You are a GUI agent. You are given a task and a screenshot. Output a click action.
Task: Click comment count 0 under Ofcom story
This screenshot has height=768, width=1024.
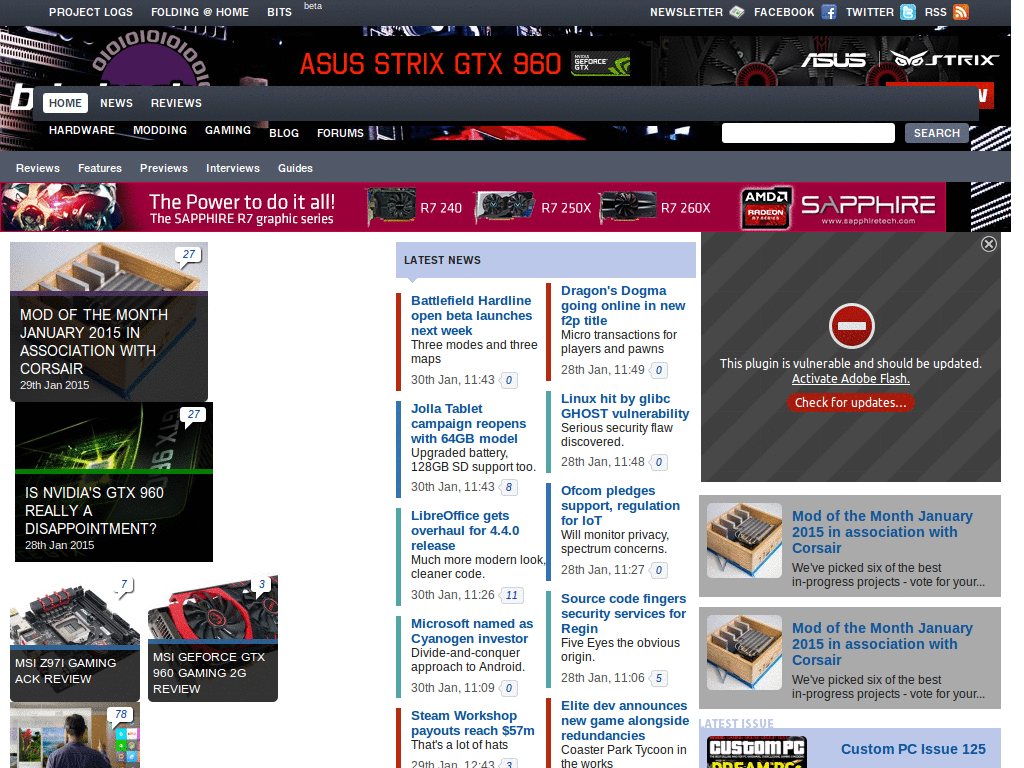click(x=659, y=570)
